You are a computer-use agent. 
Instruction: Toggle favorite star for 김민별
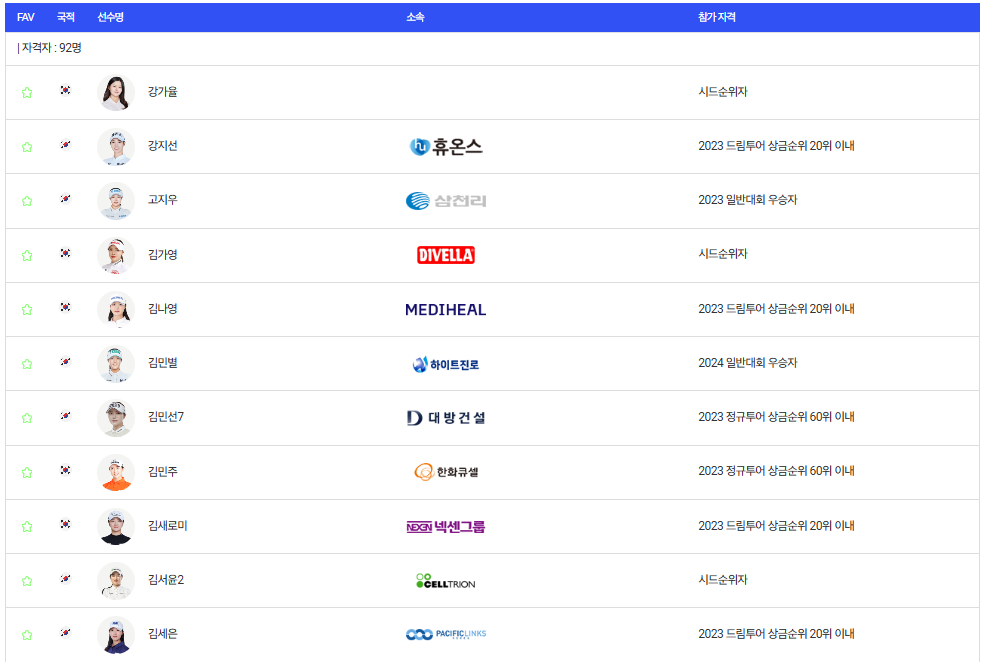point(27,364)
